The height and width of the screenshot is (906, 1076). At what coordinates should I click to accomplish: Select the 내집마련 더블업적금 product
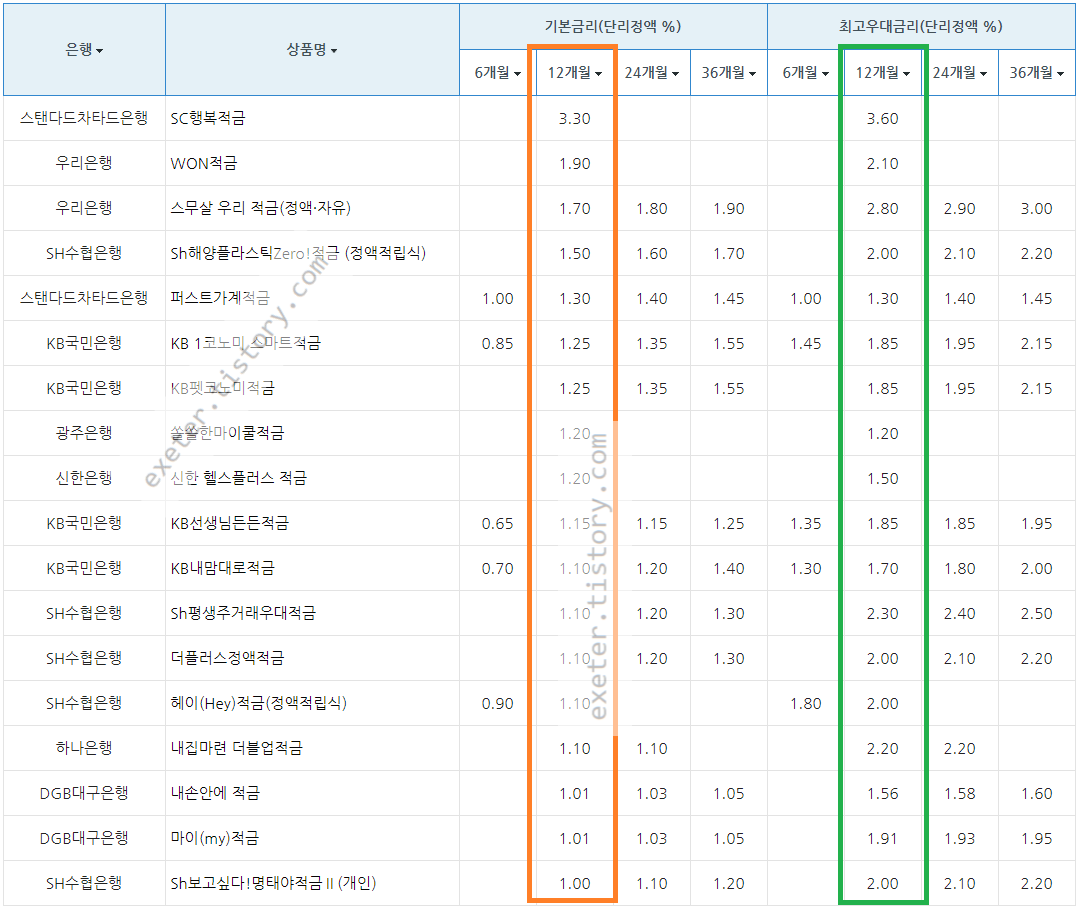point(236,747)
